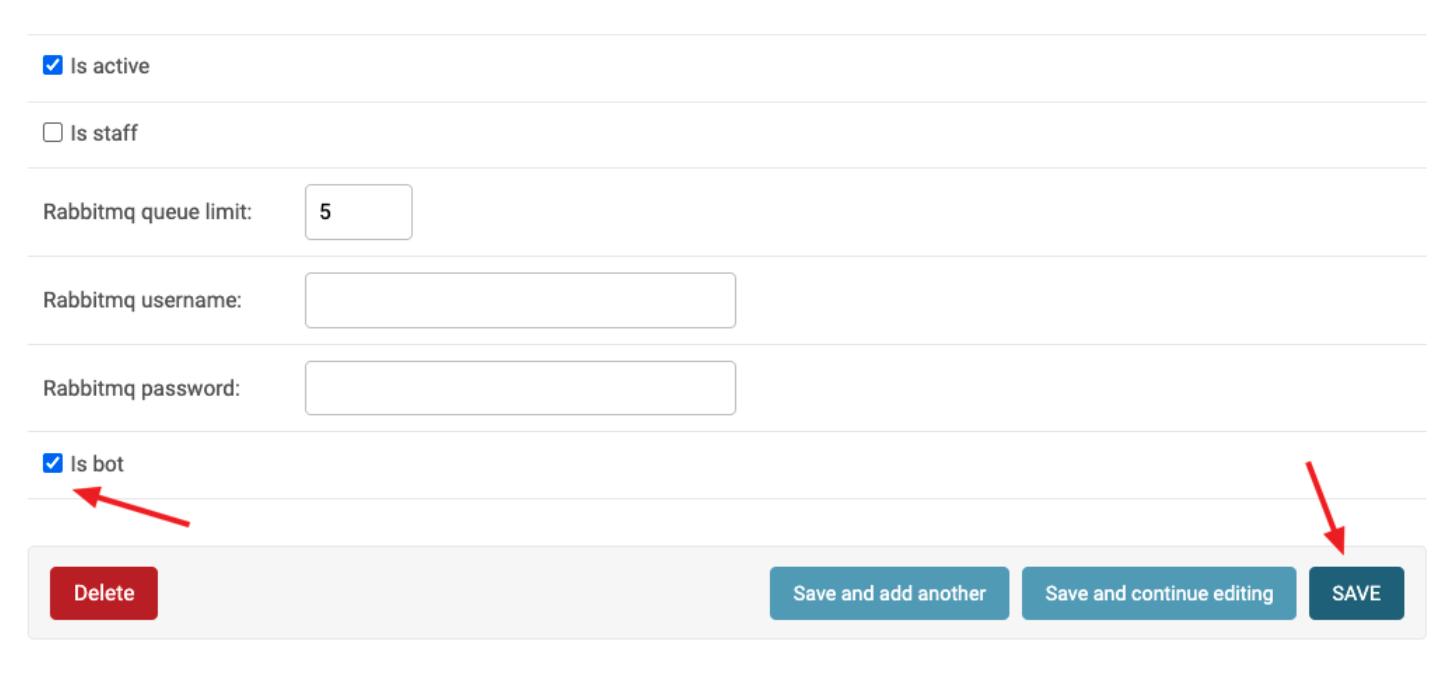Focus the Rabbitmq username text field

[x=520, y=300]
